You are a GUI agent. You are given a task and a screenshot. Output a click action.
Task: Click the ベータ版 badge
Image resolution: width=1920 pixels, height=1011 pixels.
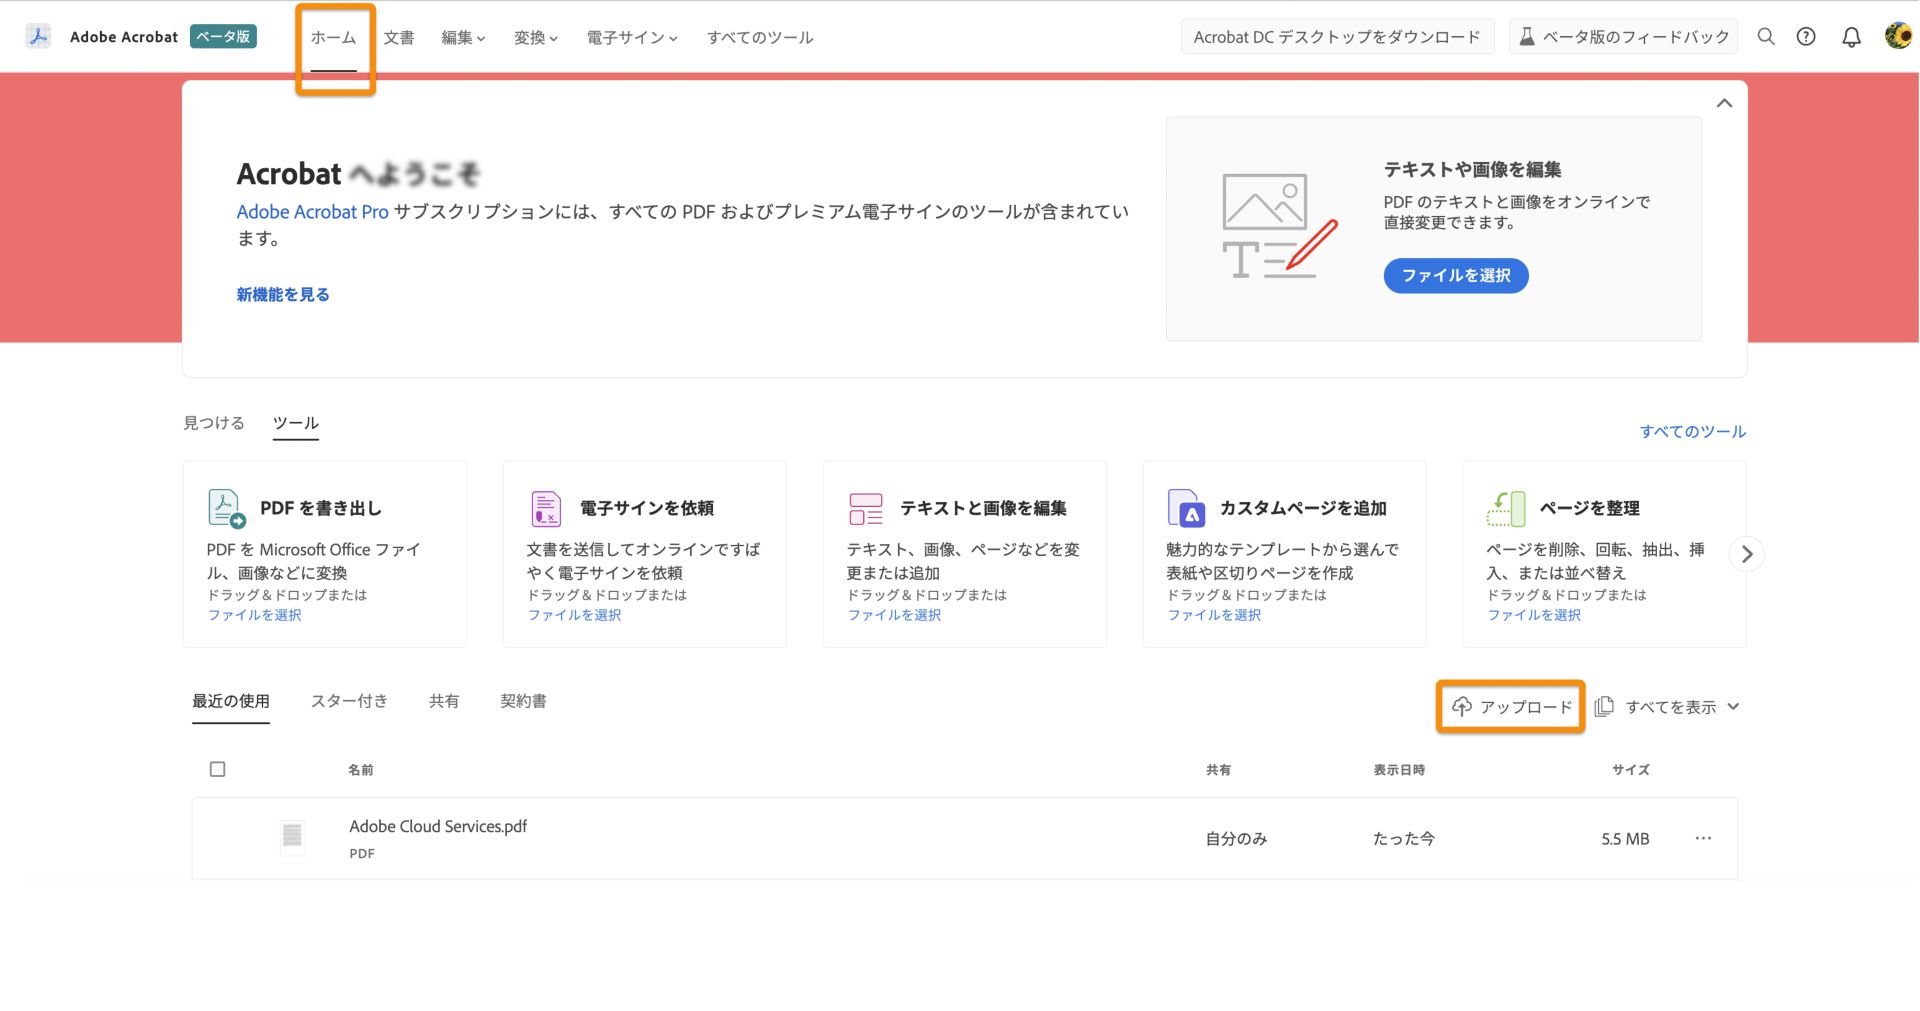pyautogui.click(x=224, y=37)
